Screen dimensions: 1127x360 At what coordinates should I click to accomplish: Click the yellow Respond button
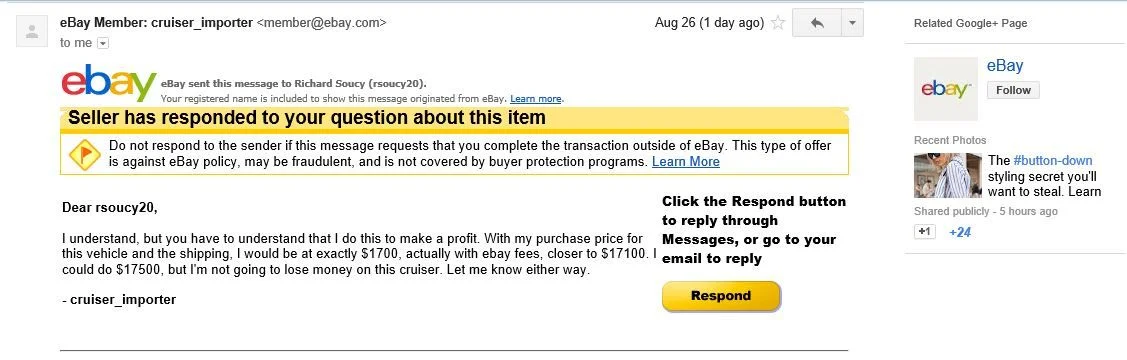tap(721, 296)
